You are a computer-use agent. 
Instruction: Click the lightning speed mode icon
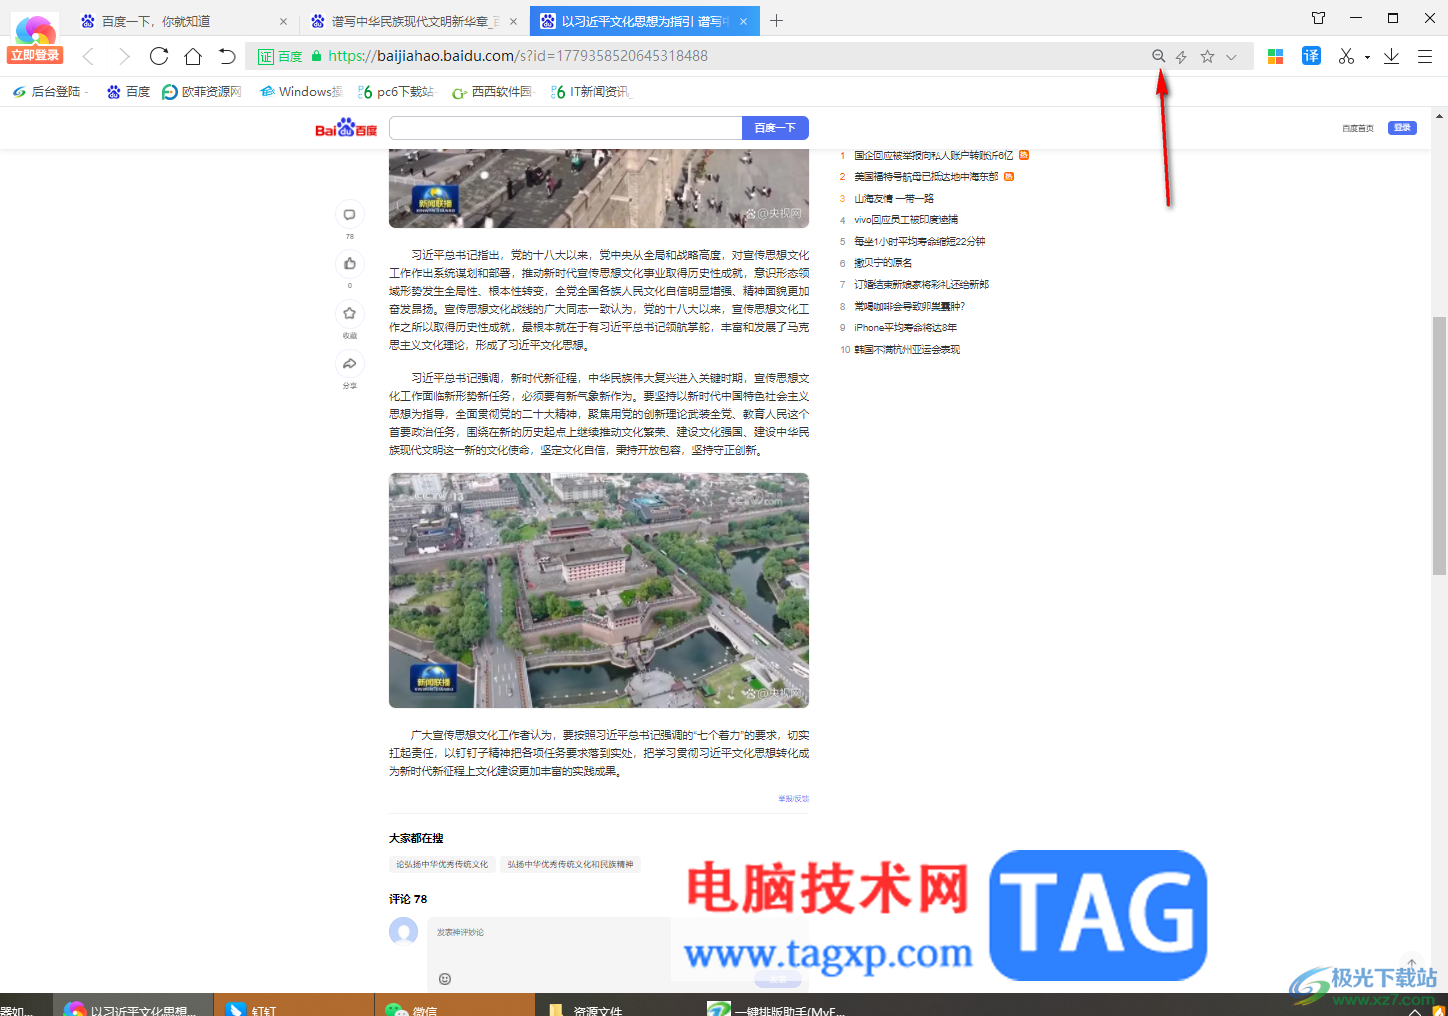(x=1181, y=56)
